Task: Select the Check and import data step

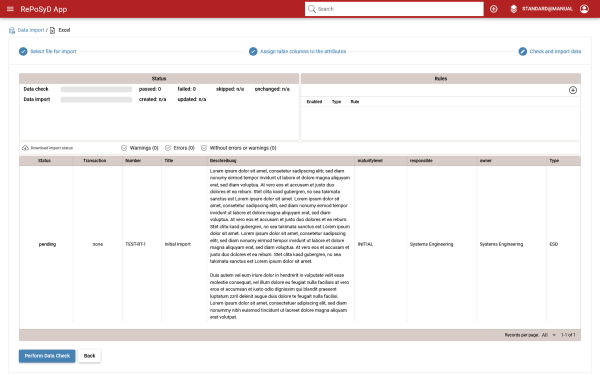Action: [x=549, y=51]
